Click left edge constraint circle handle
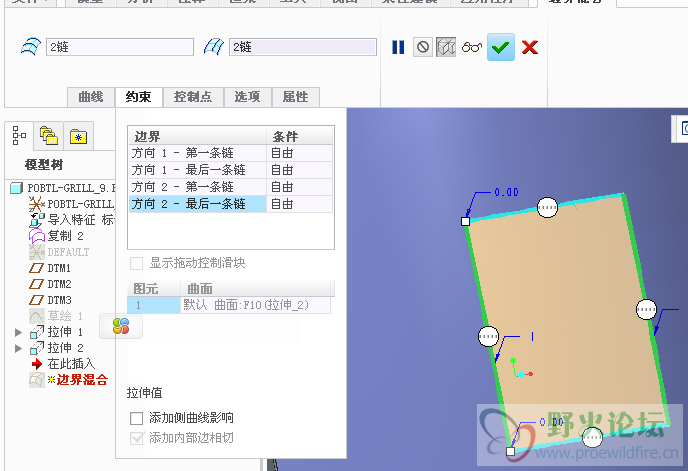 488,337
